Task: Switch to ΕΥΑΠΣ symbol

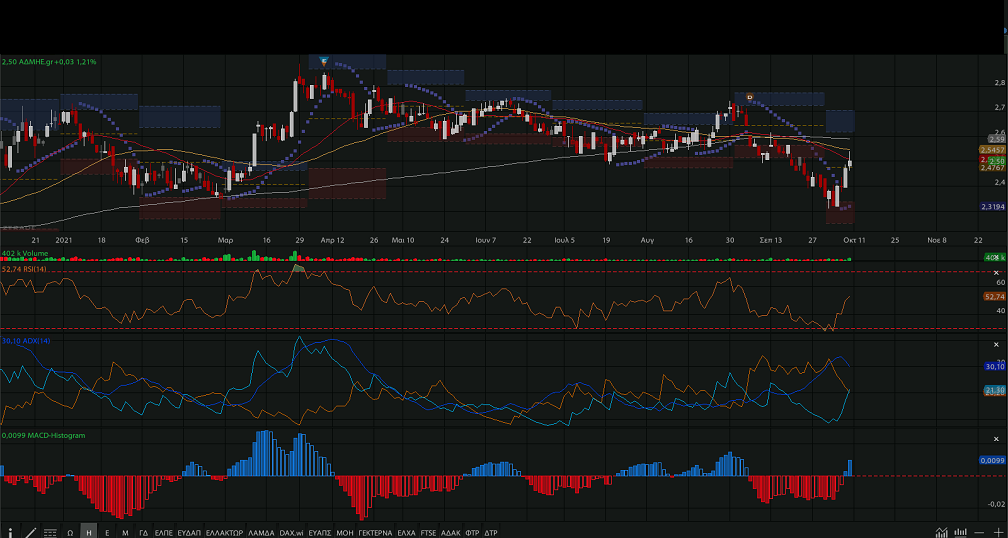Action: 320,532
